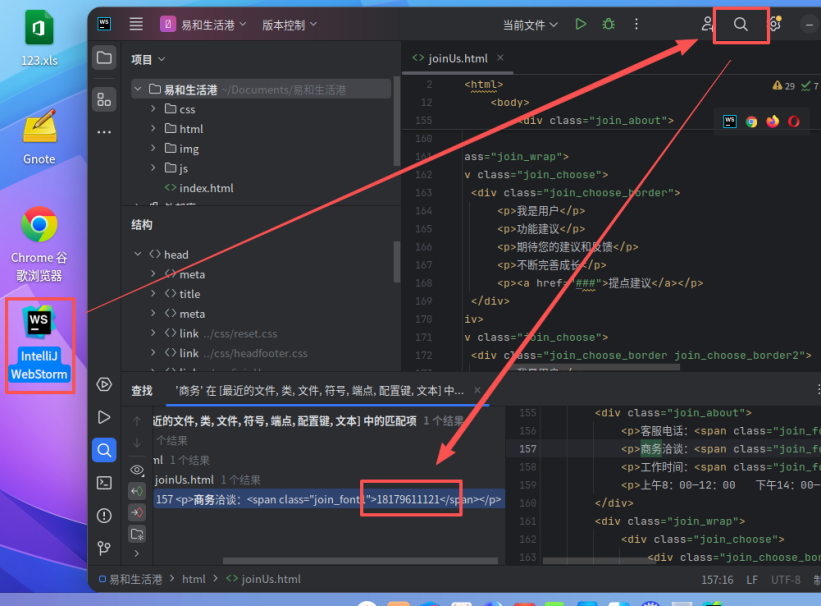Image resolution: width=821 pixels, height=606 pixels.
Task: Open the 易和生活港 project dropdown
Action: coord(203,24)
